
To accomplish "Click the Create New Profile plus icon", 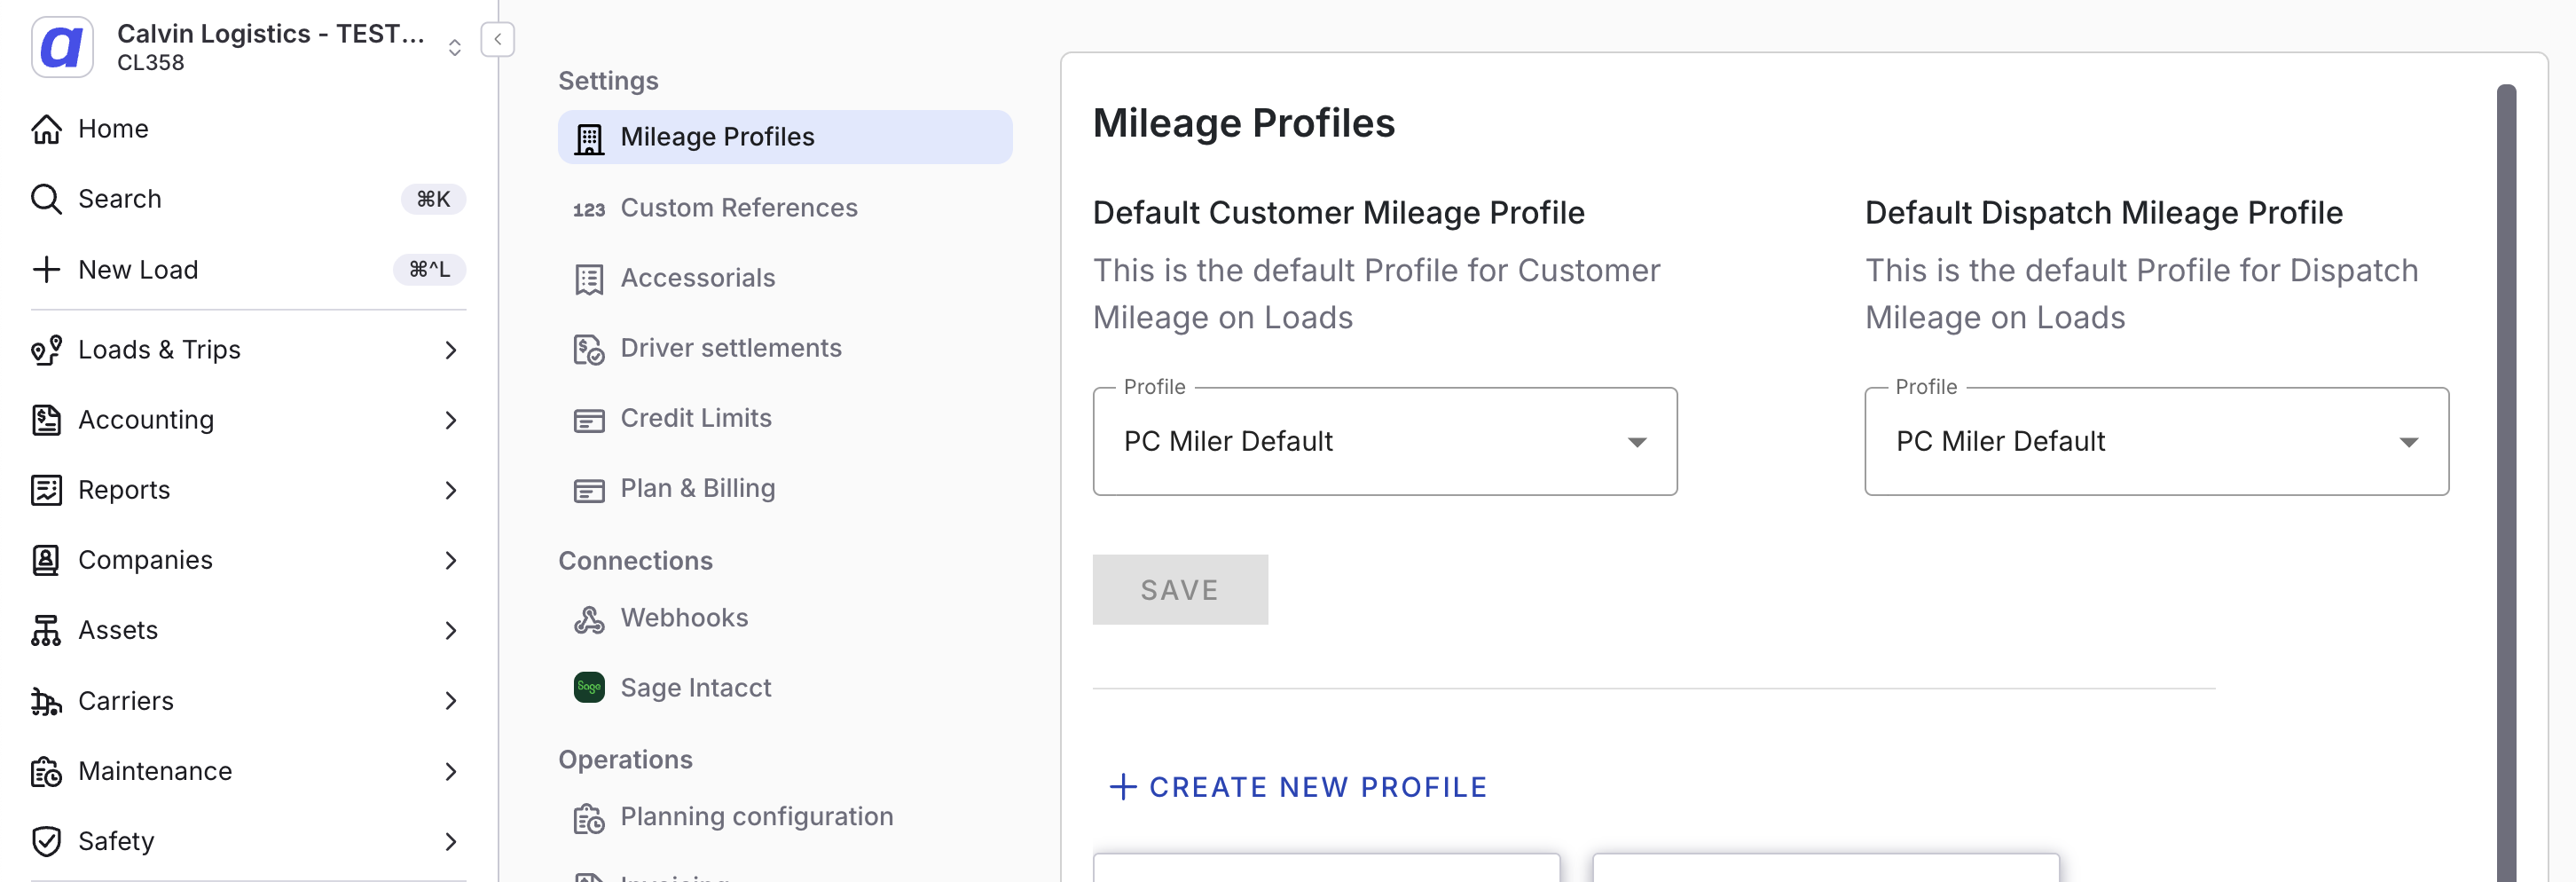I will click(1123, 787).
